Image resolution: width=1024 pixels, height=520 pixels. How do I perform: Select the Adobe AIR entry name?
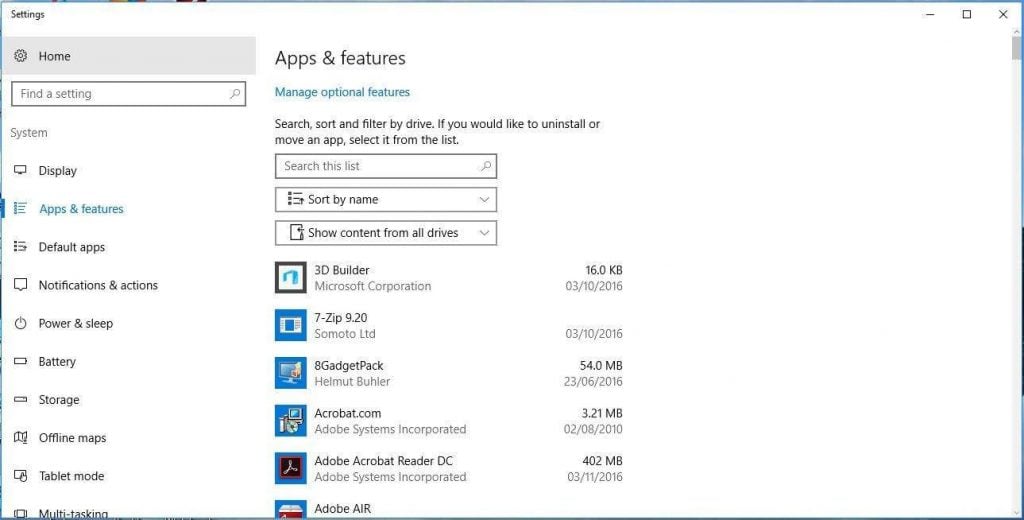[x=342, y=508]
